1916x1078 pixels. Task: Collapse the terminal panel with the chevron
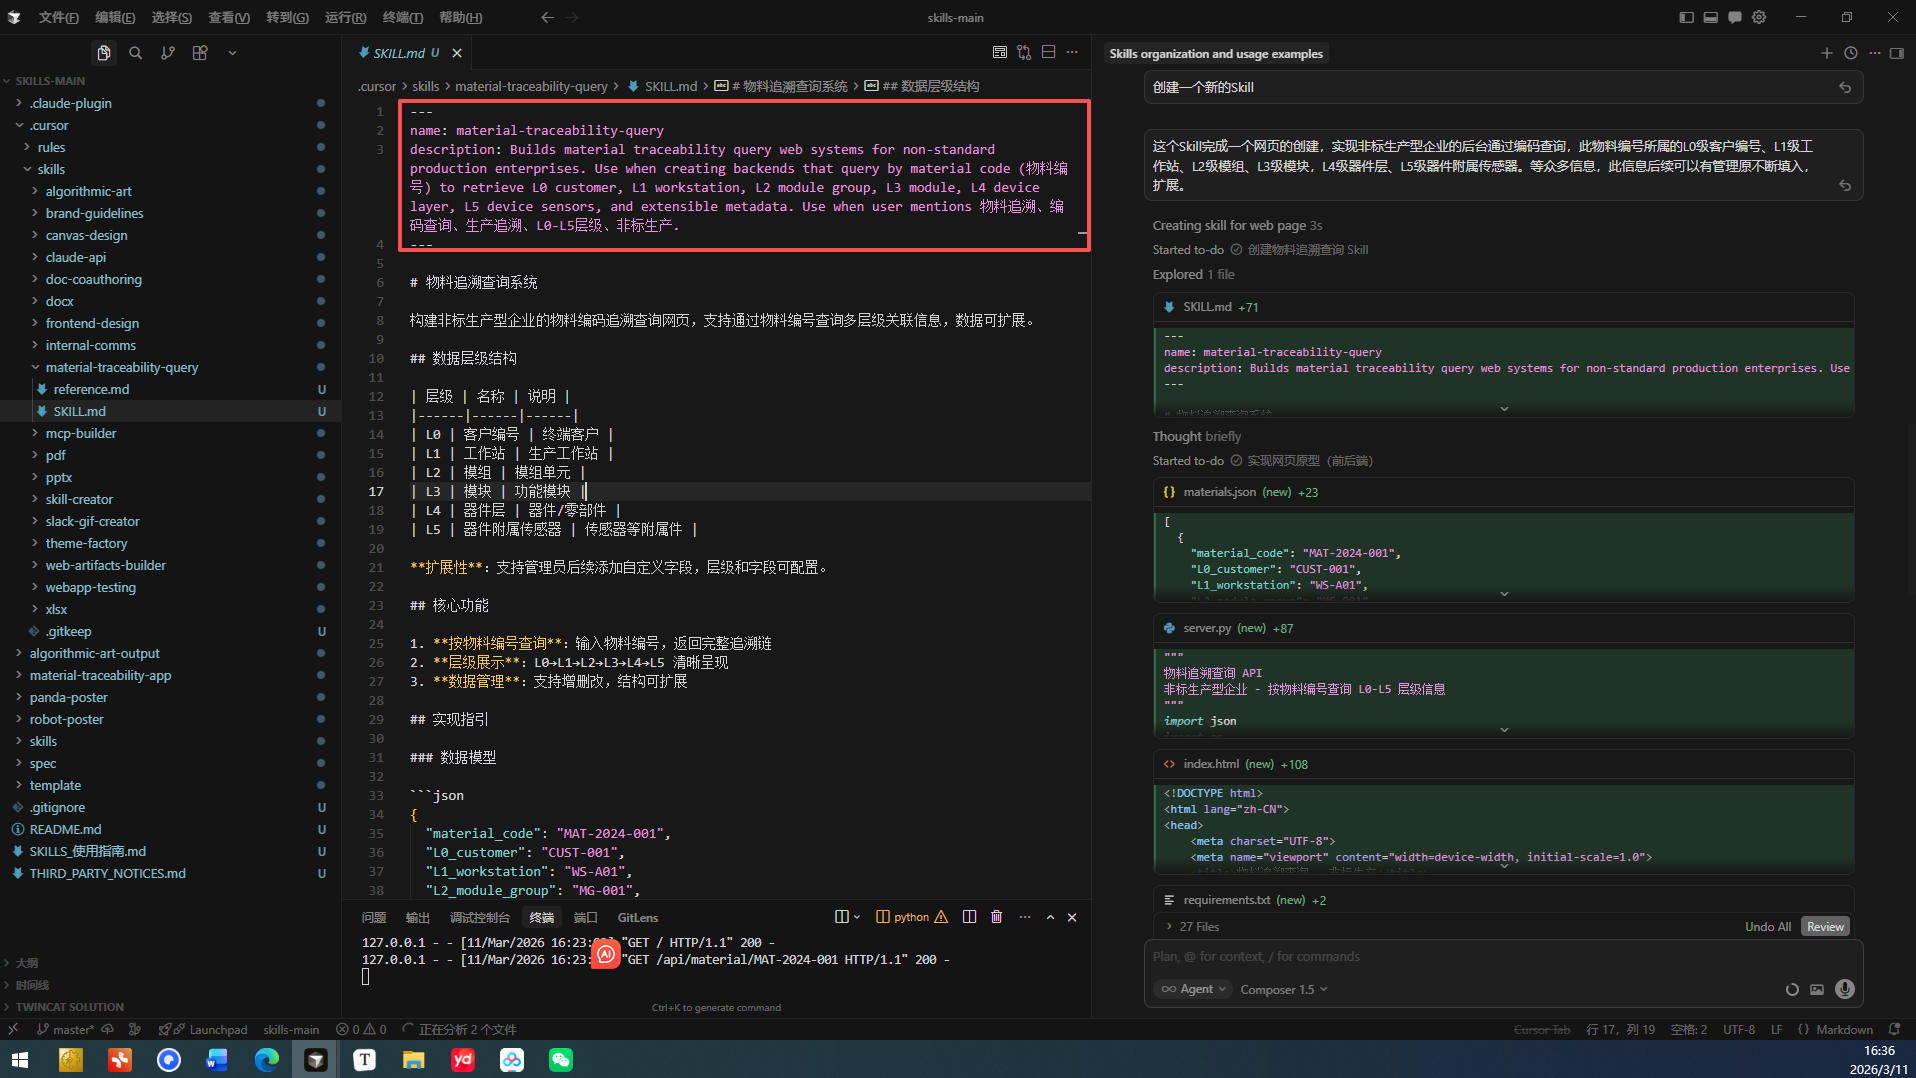pos(1049,917)
